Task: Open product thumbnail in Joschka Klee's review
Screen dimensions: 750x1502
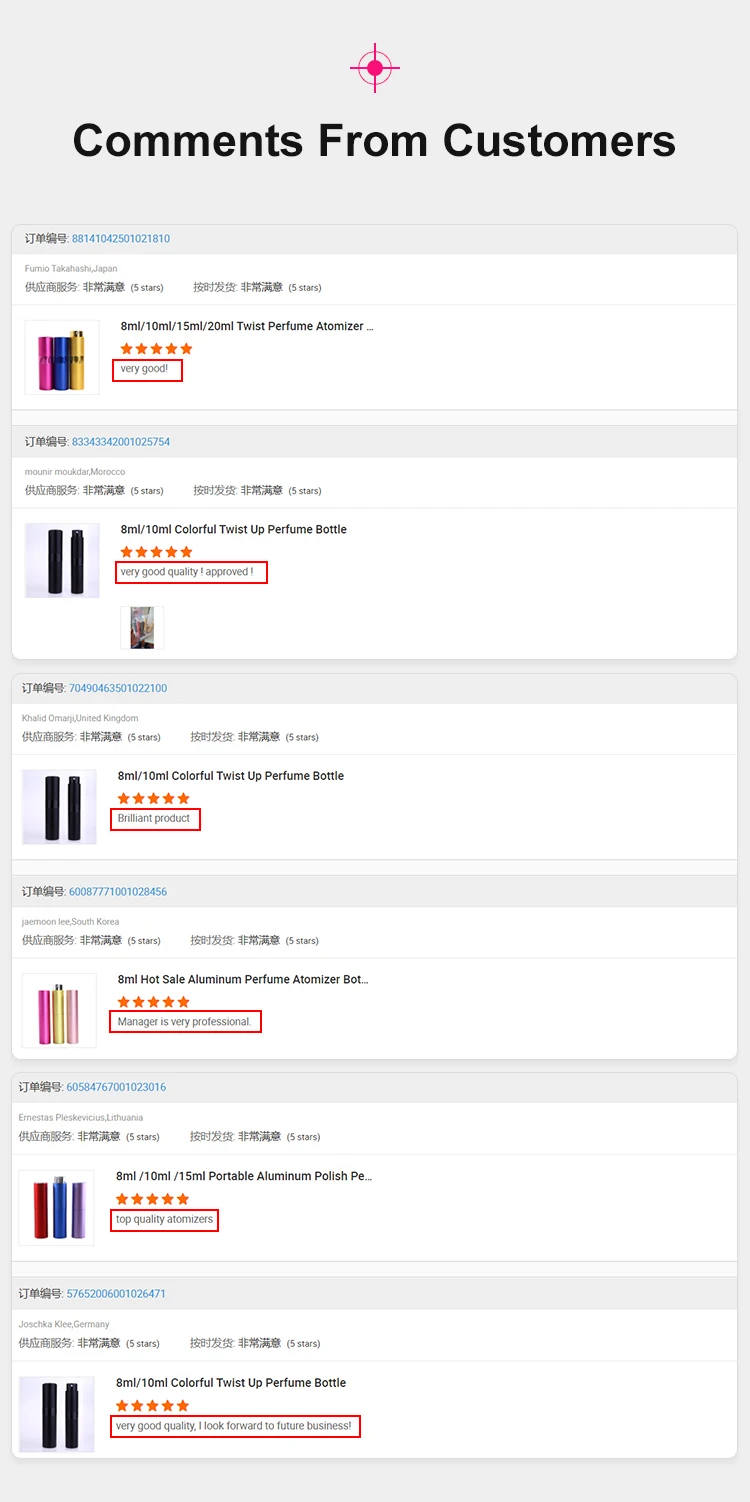Action: (x=56, y=1414)
